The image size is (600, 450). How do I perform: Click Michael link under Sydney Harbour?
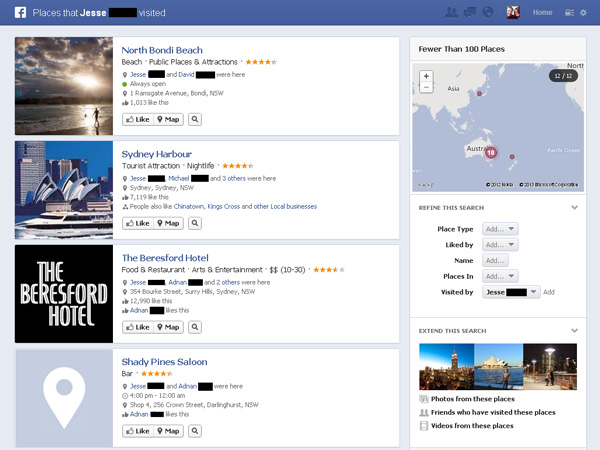pos(179,178)
